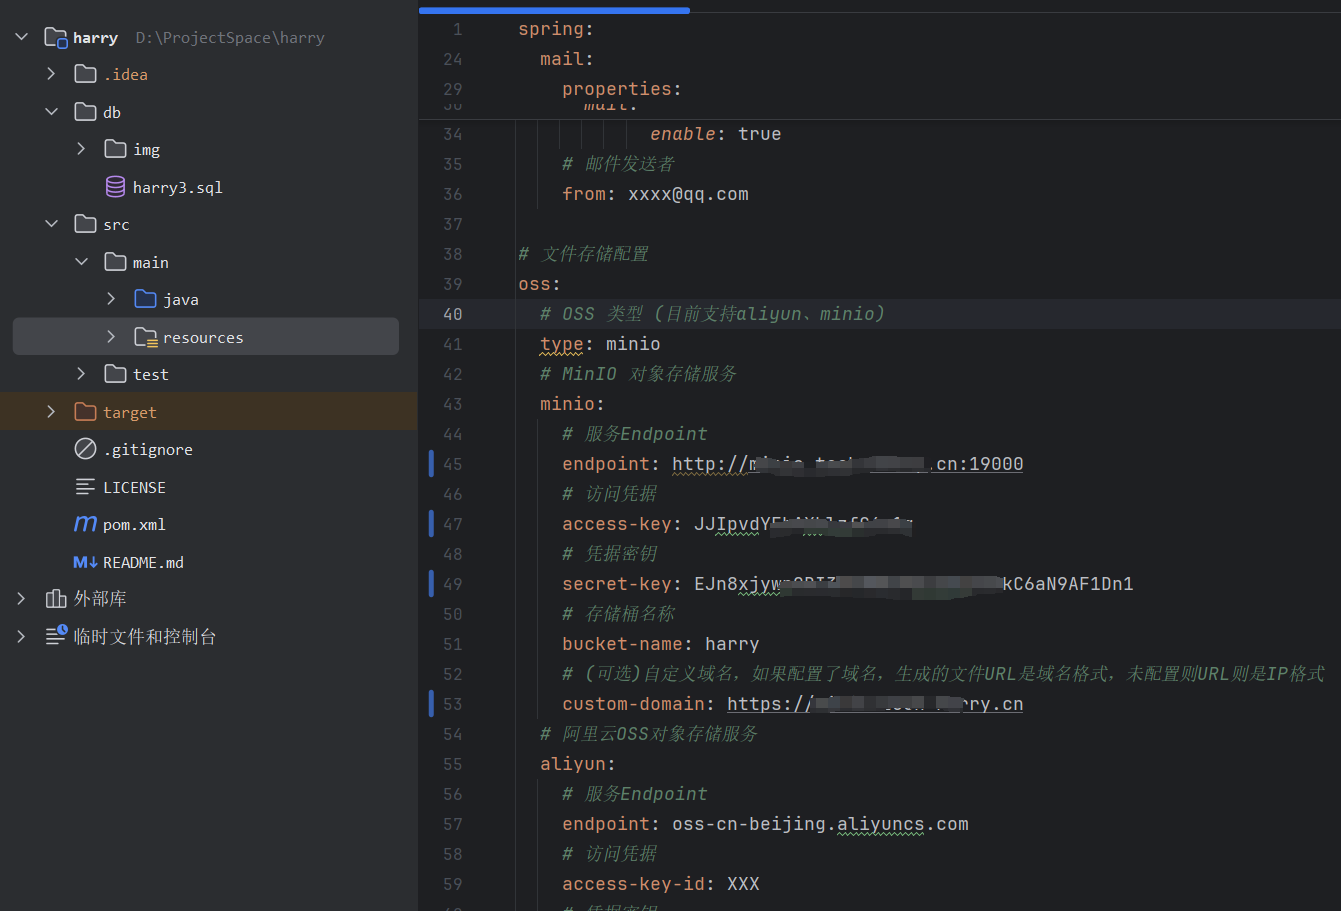The image size is (1341, 911).
Task: Open README.md in the project tree
Action: click(x=143, y=562)
